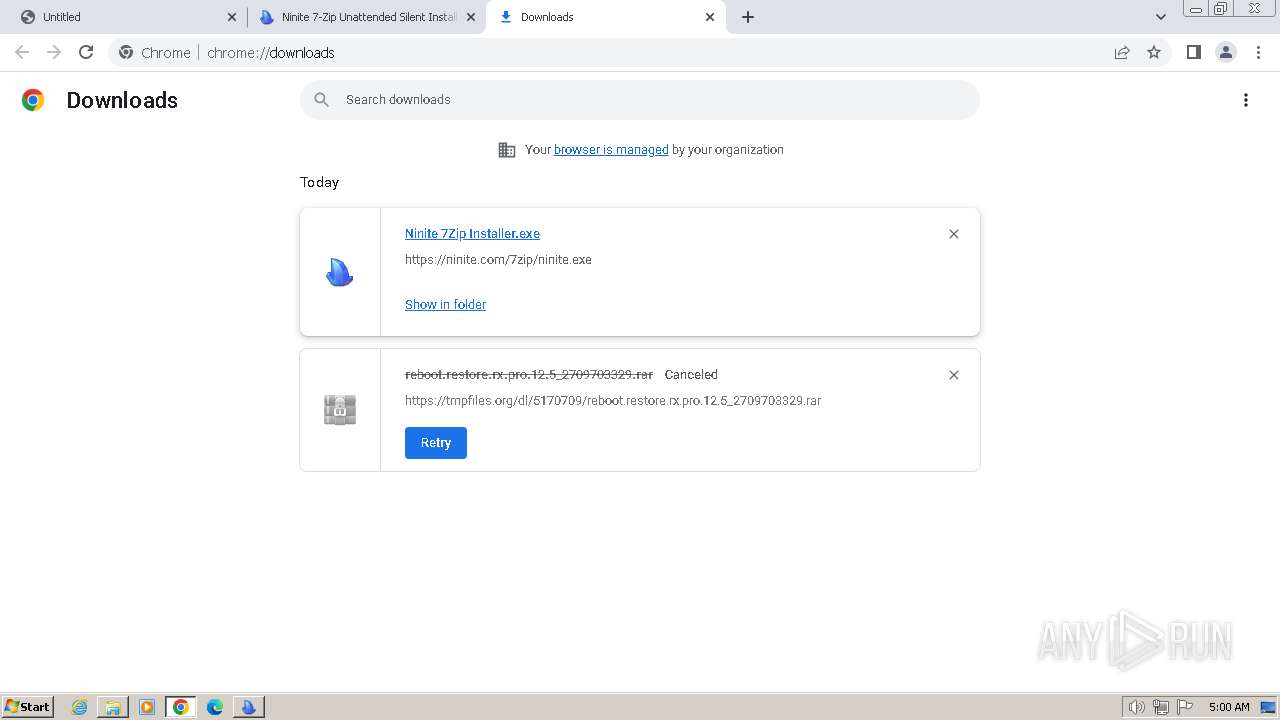The image size is (1280, 720).
Task: Open File Explorer from taskbar
Action: coord(113,707)
